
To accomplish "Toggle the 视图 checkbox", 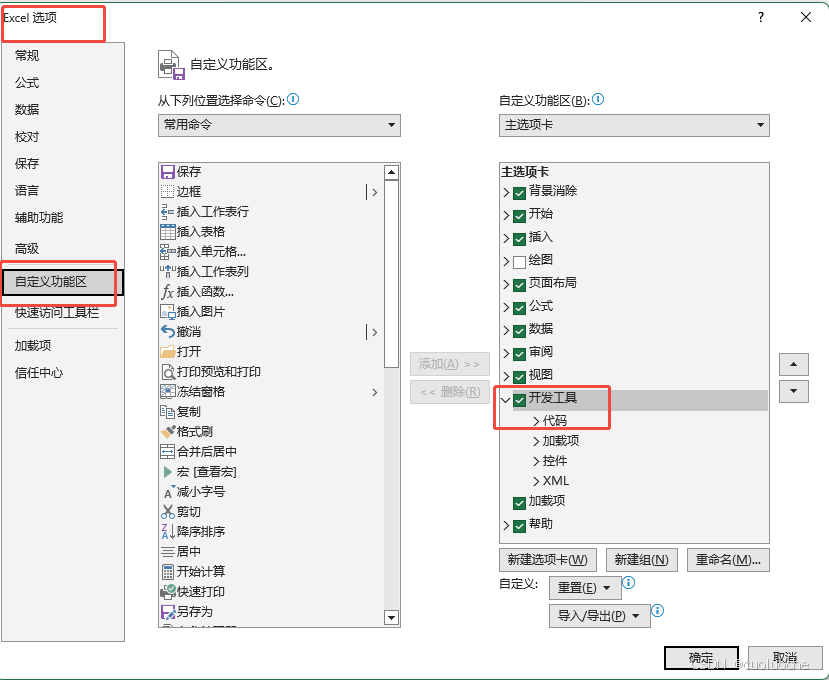I will click(519, 376).
